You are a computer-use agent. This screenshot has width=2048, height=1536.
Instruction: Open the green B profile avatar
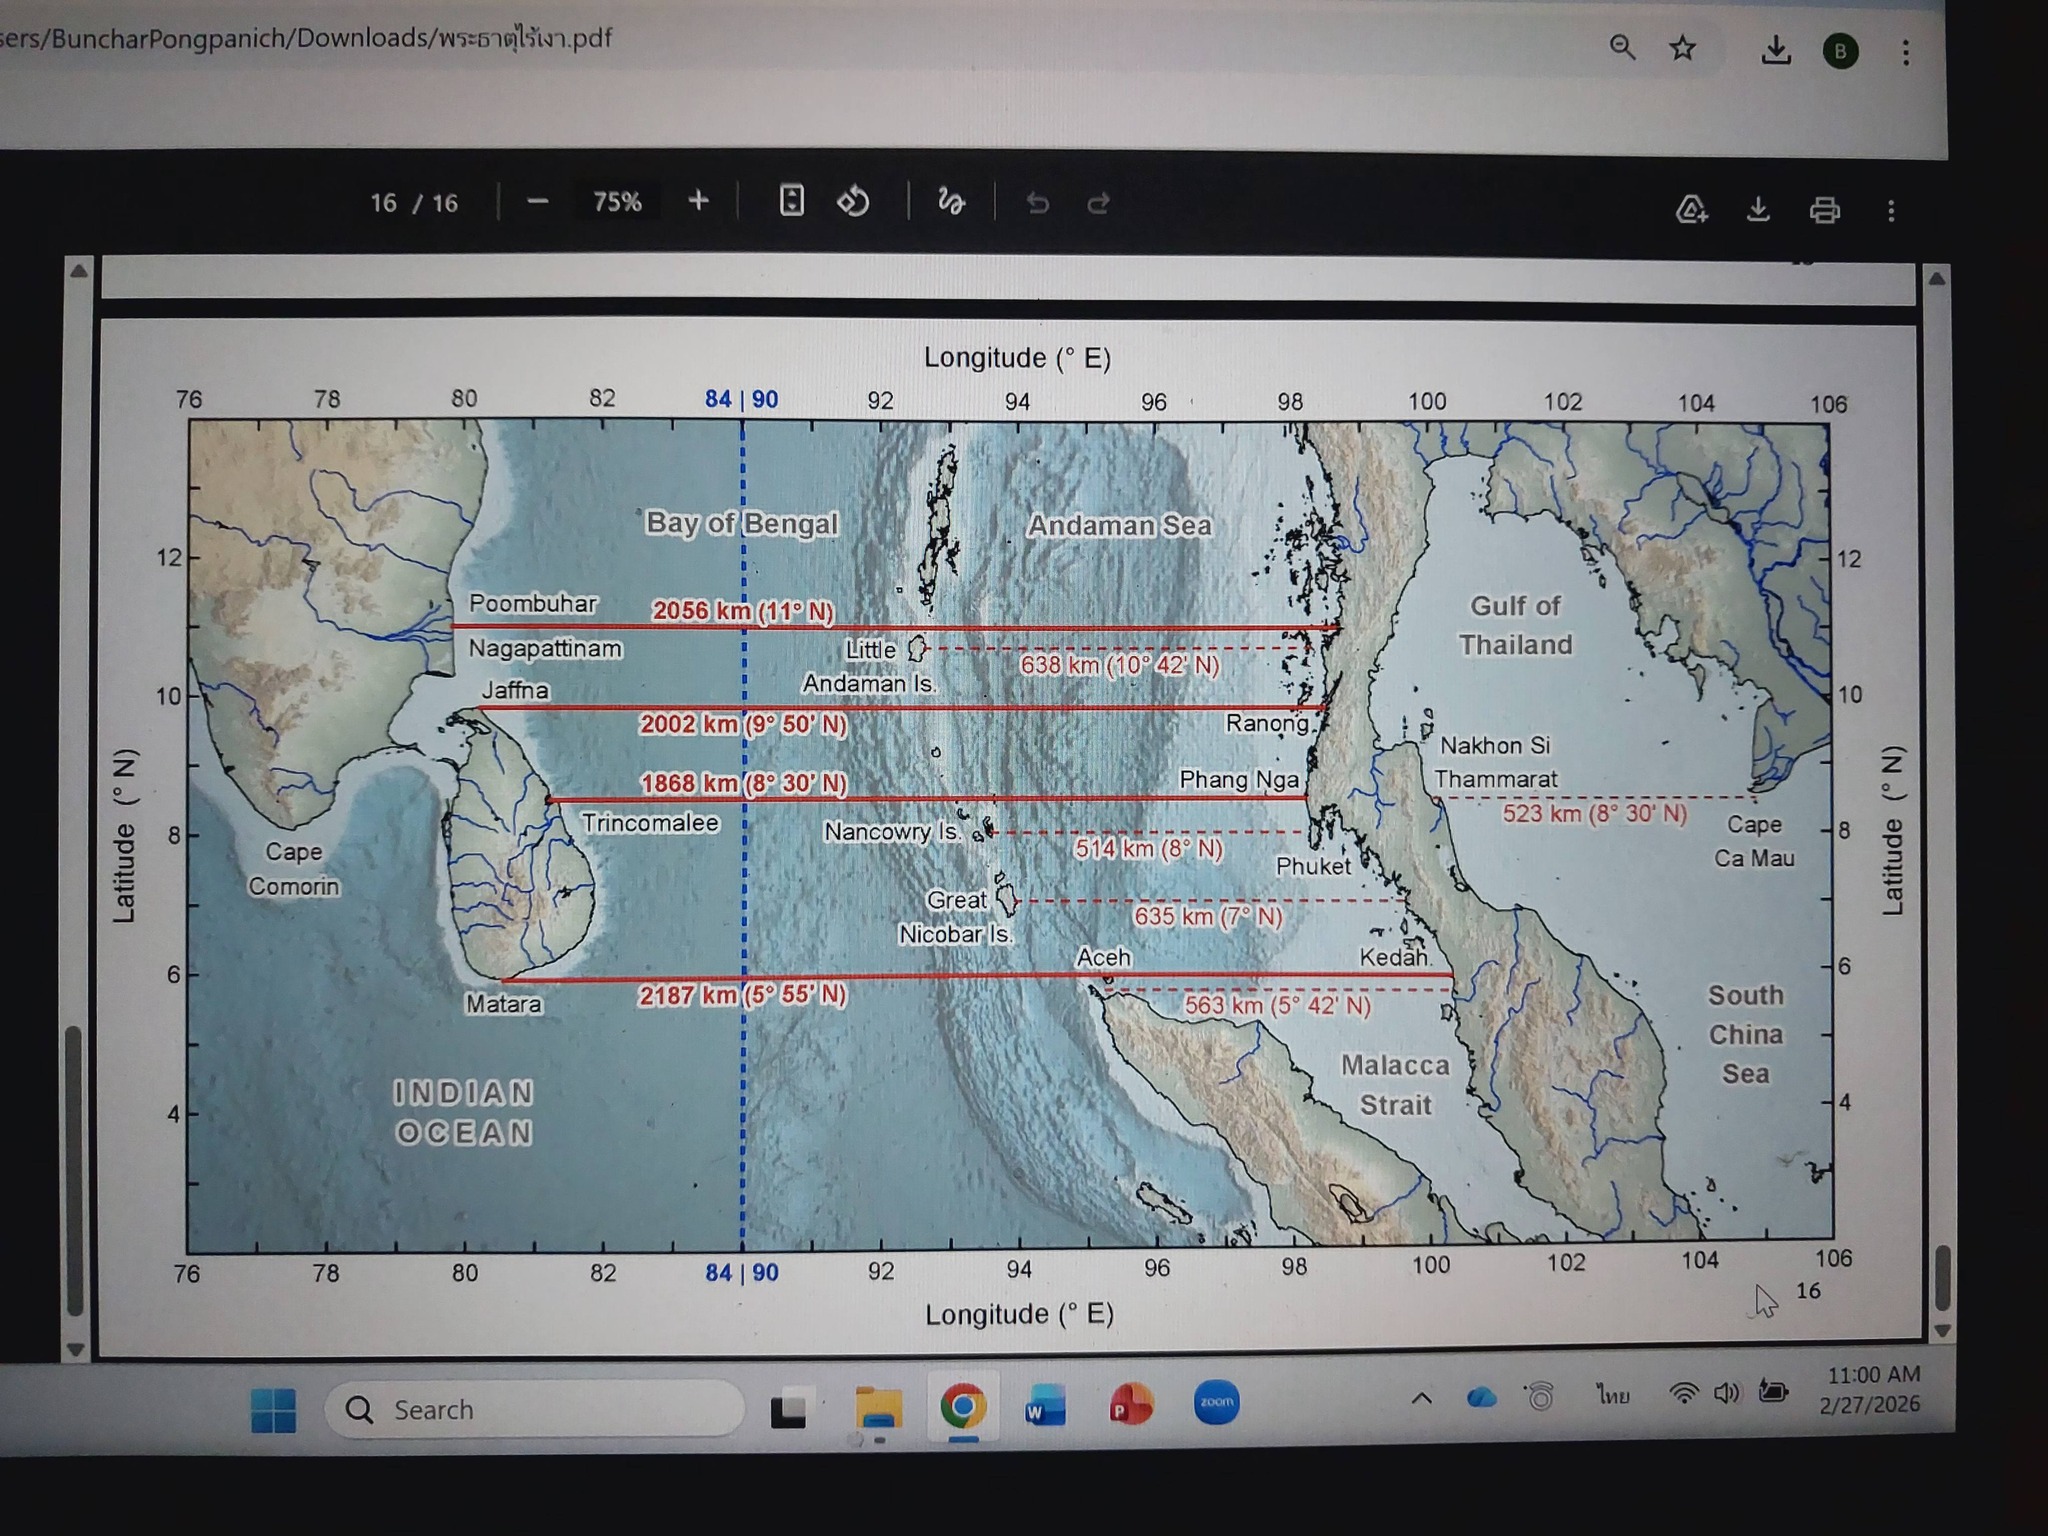pos(1840,51)
